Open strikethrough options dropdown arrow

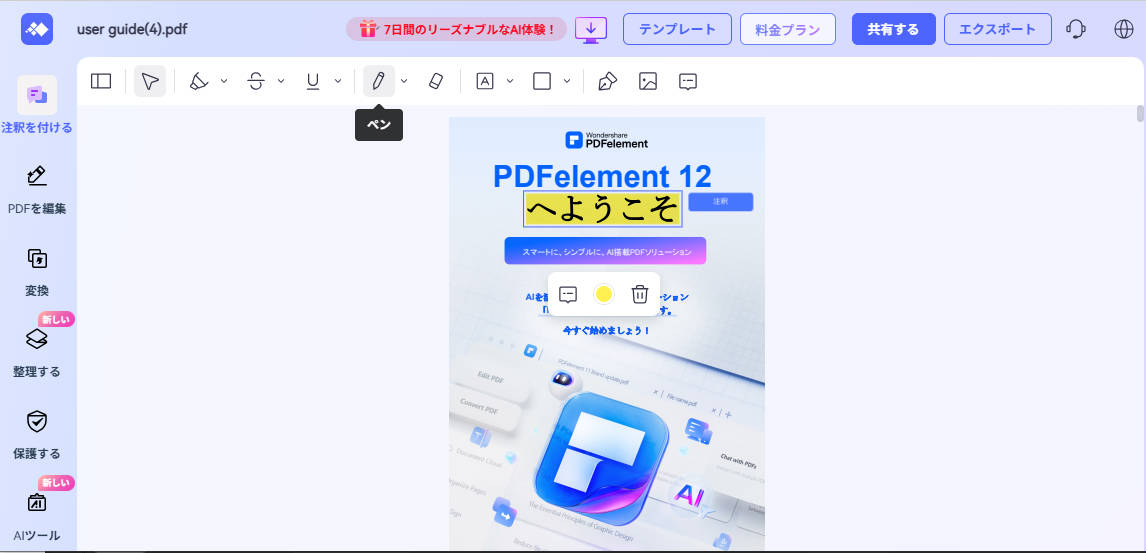(x=281, y=81)
